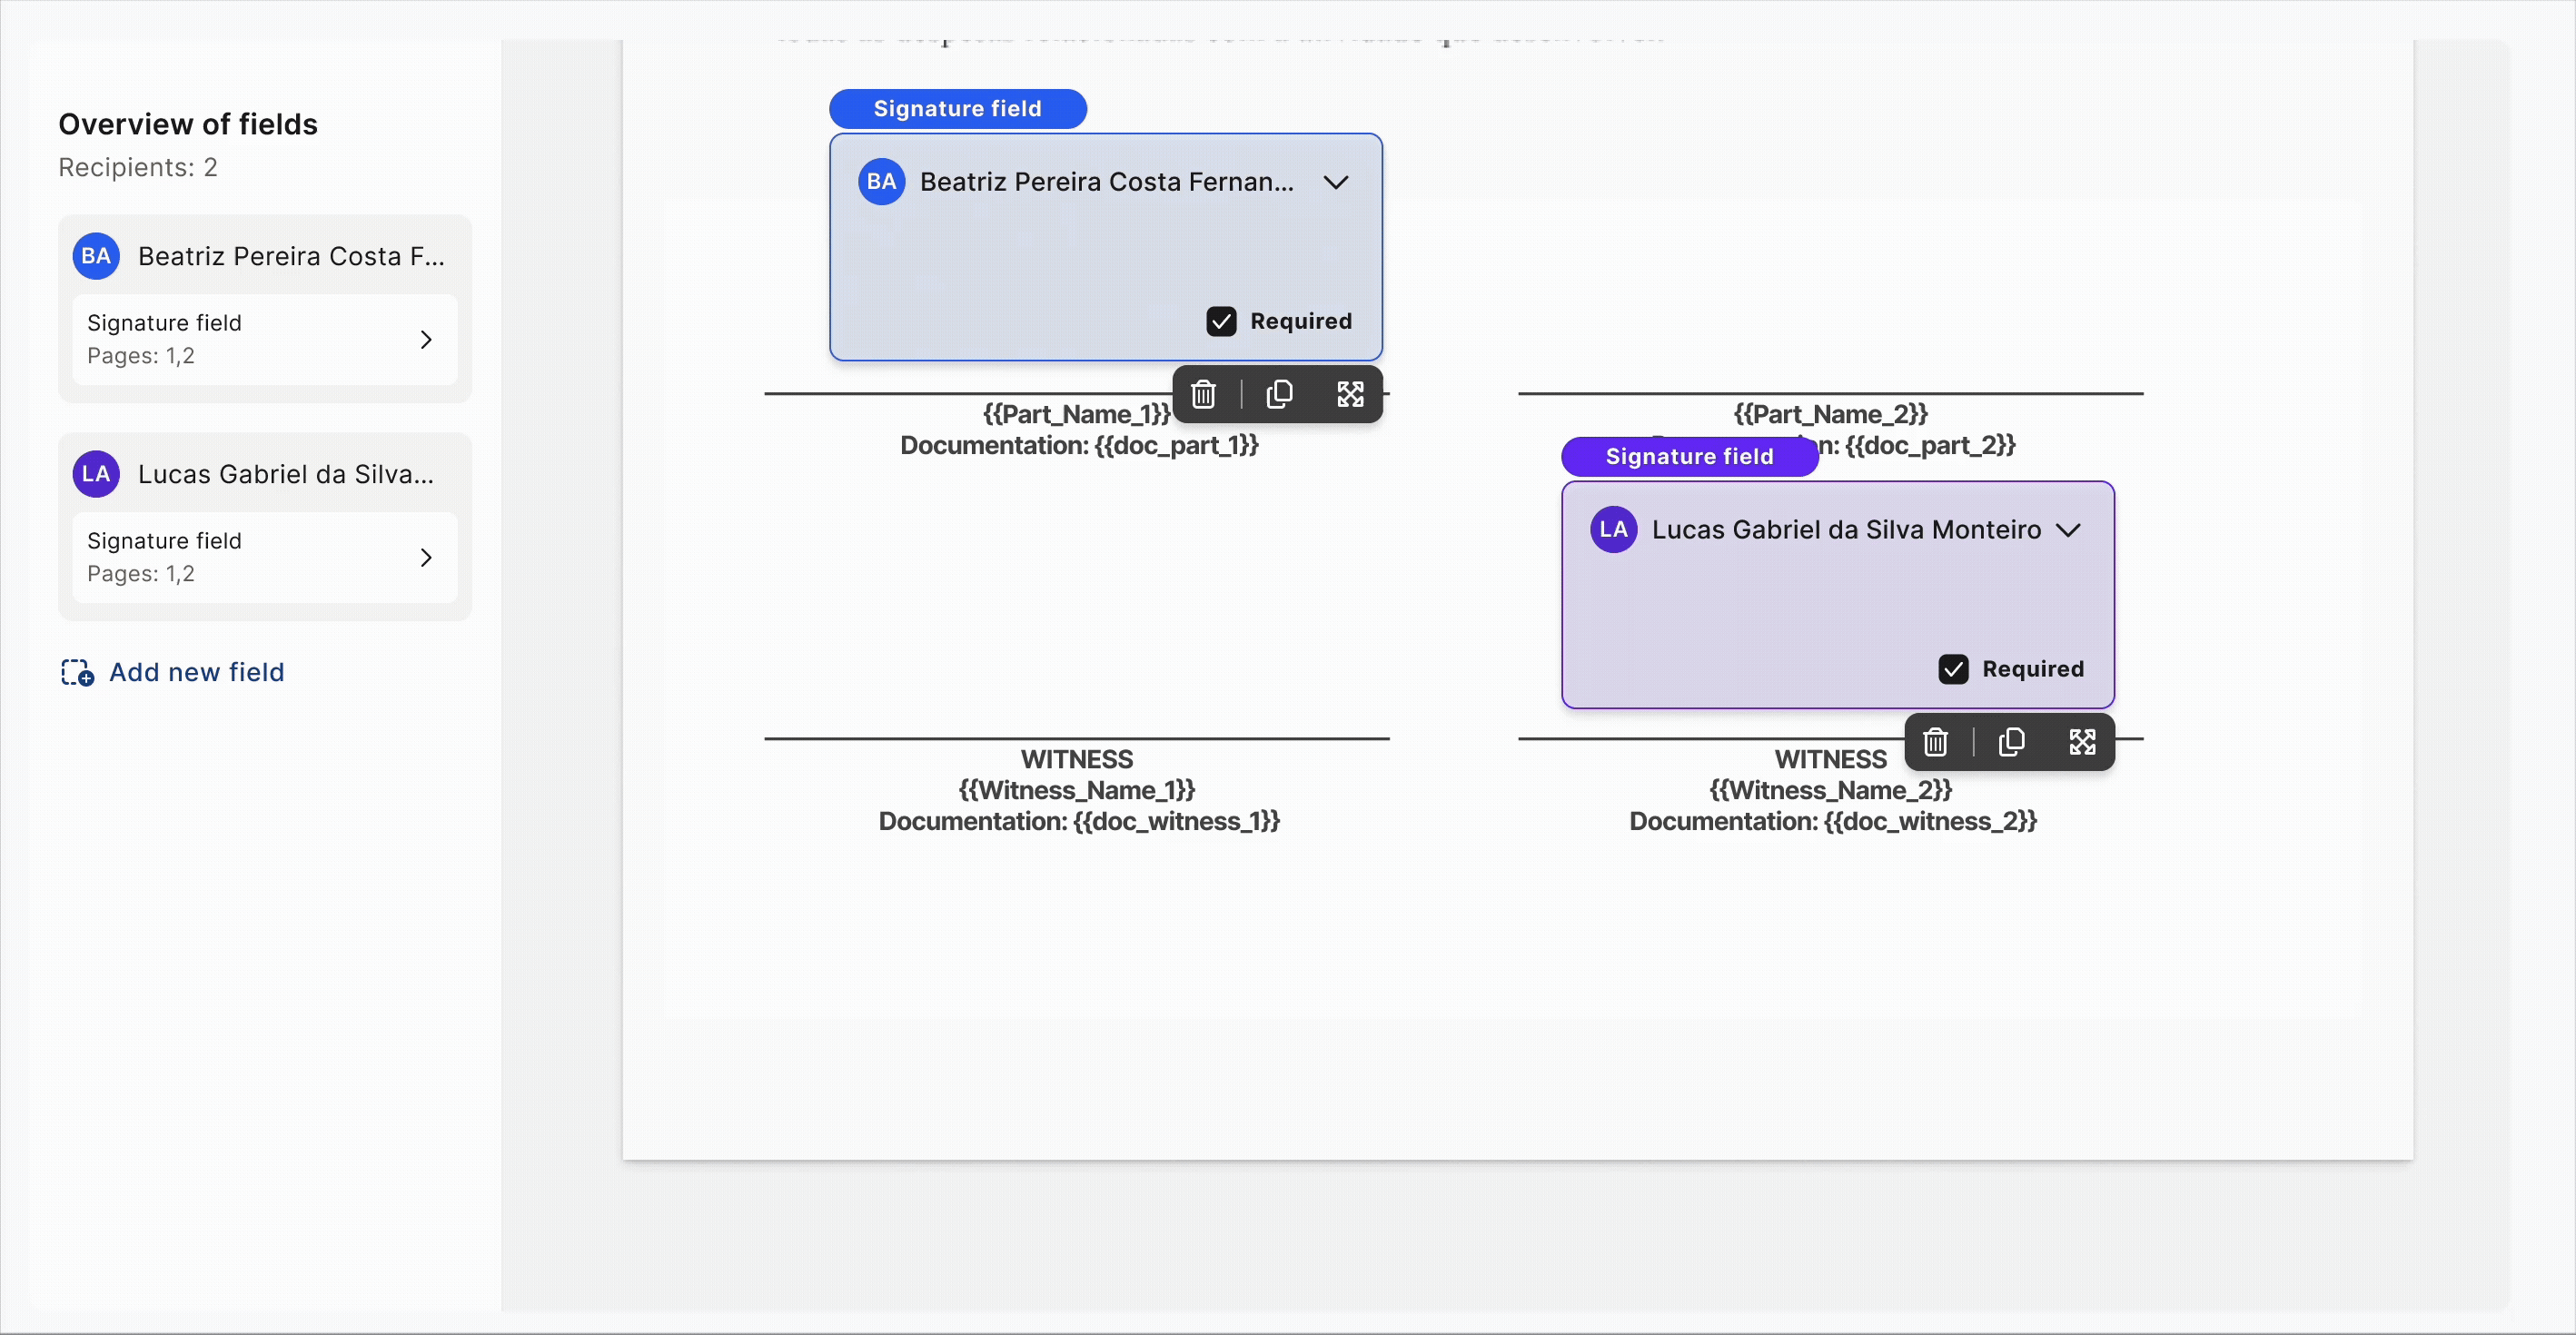
Task: Select the blue Signature field label tab
Action: coord(957,108)
